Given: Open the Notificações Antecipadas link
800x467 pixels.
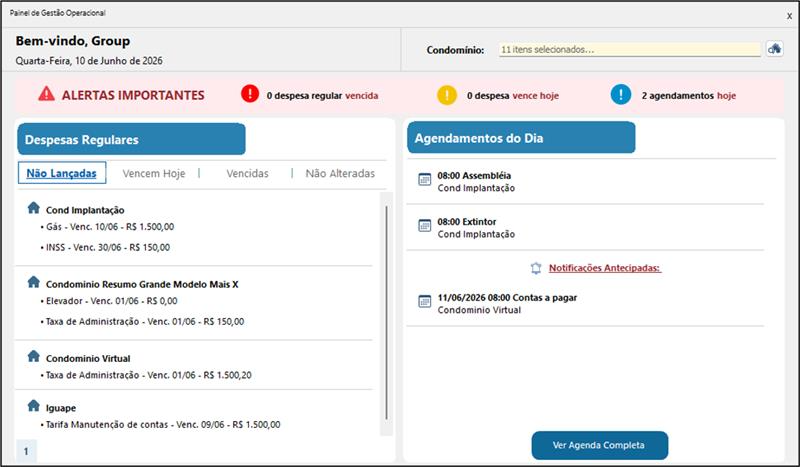Looking at the screenshot, I should [605, 268].
